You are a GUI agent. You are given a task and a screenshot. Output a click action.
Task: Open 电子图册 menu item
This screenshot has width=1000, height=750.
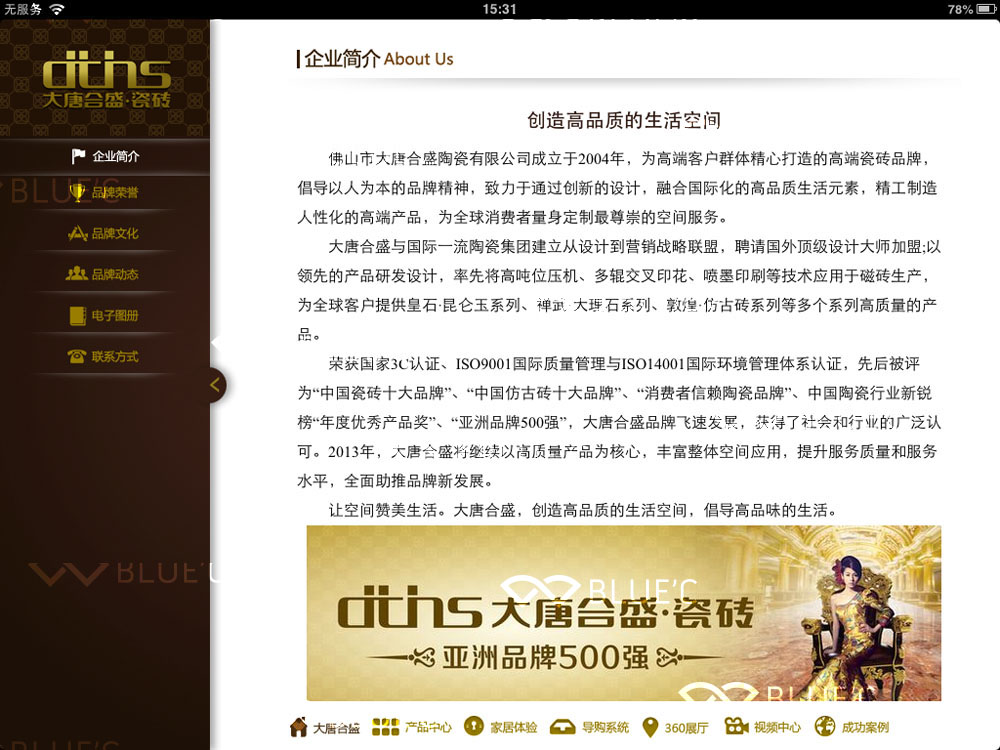click(104, 316)
